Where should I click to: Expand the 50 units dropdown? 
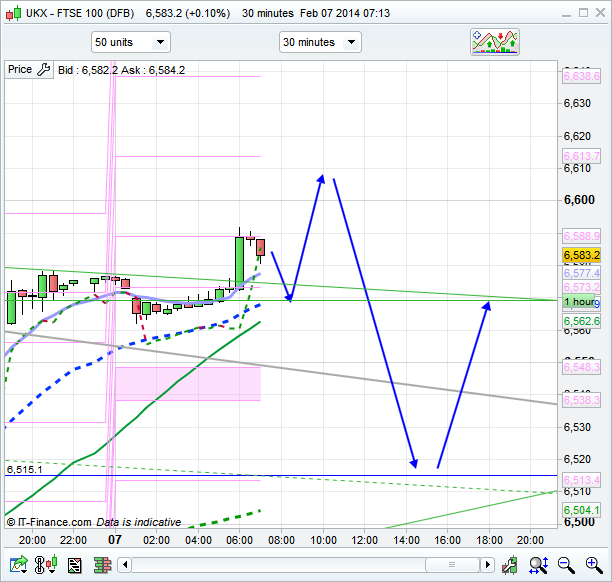tap(130, 42)
